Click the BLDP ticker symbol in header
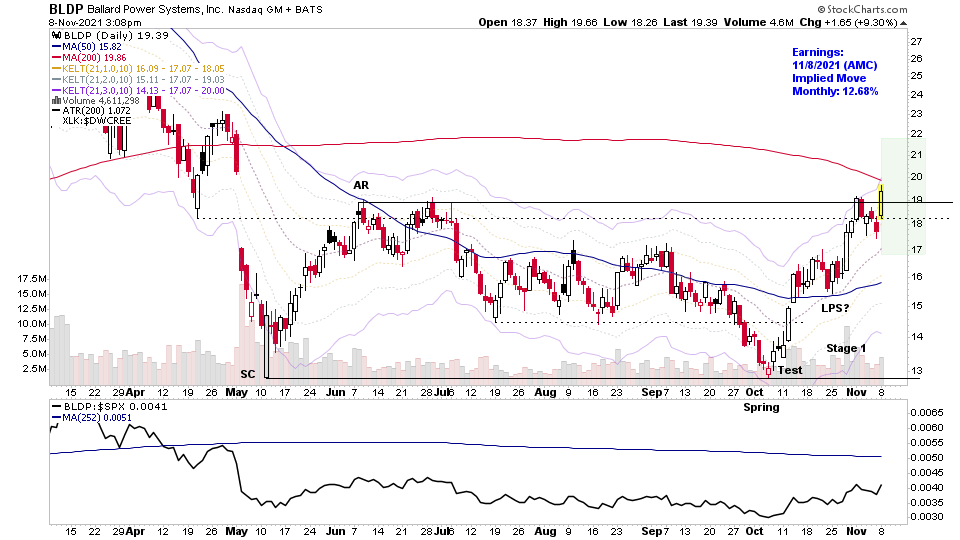Viewport: 960px width, 540px height. click(x=66, y=9)
